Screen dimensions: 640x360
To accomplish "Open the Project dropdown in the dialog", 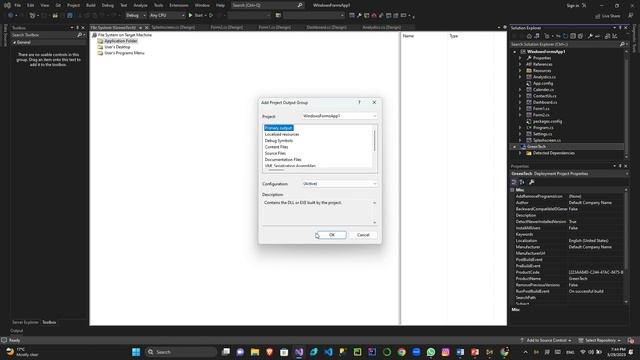I will pyautogui.click(x=340, y=116).
